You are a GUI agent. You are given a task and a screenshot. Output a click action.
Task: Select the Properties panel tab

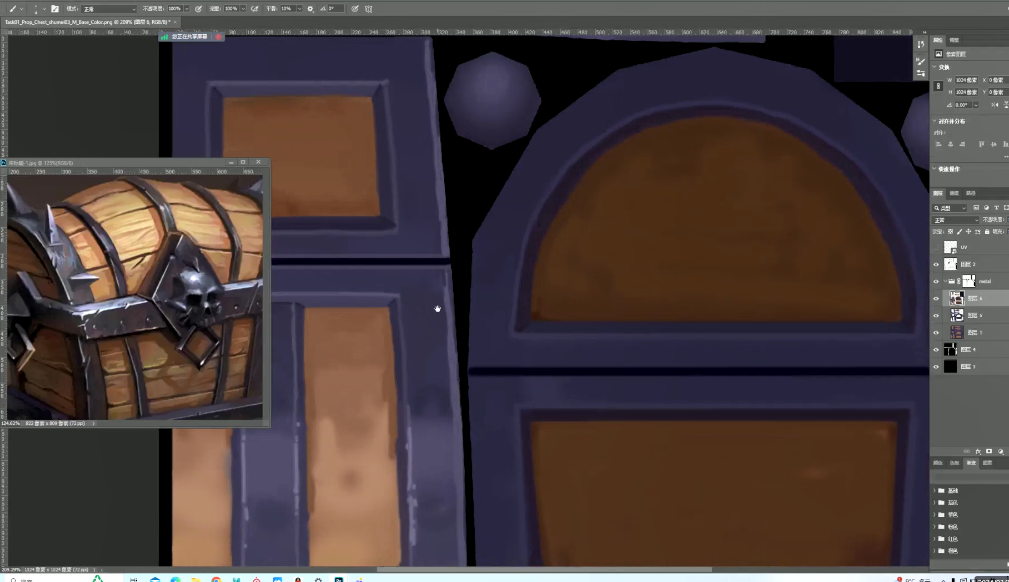tap(938, 41)
